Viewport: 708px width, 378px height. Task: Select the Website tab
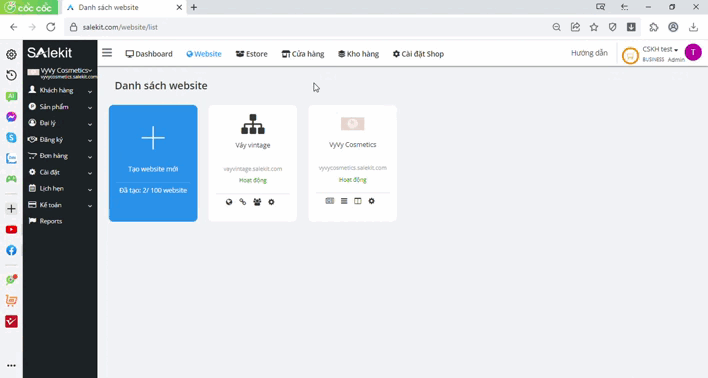click(204, 54)
